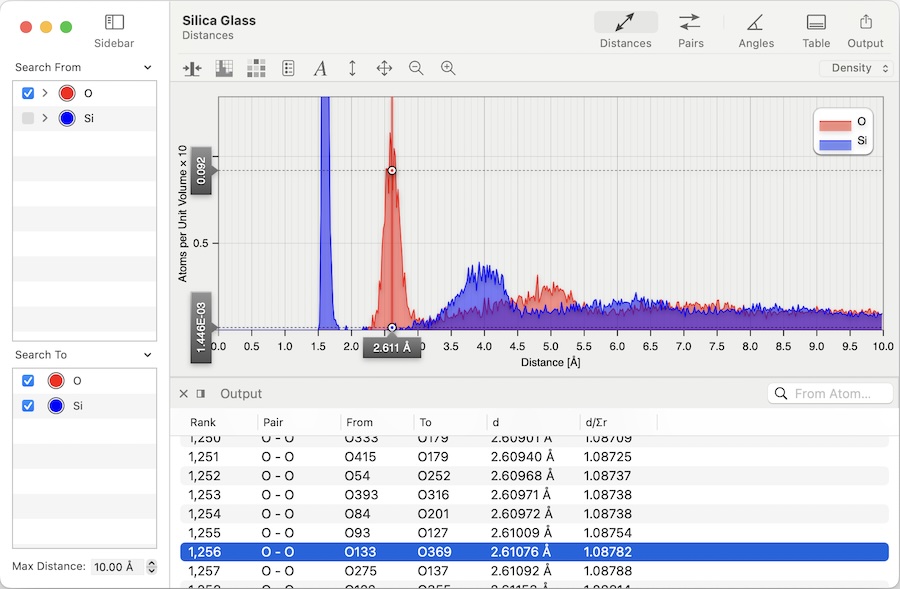Select the four-way move arrows tool
Viewport: 900px width, 589px height.
coord(384,68)
